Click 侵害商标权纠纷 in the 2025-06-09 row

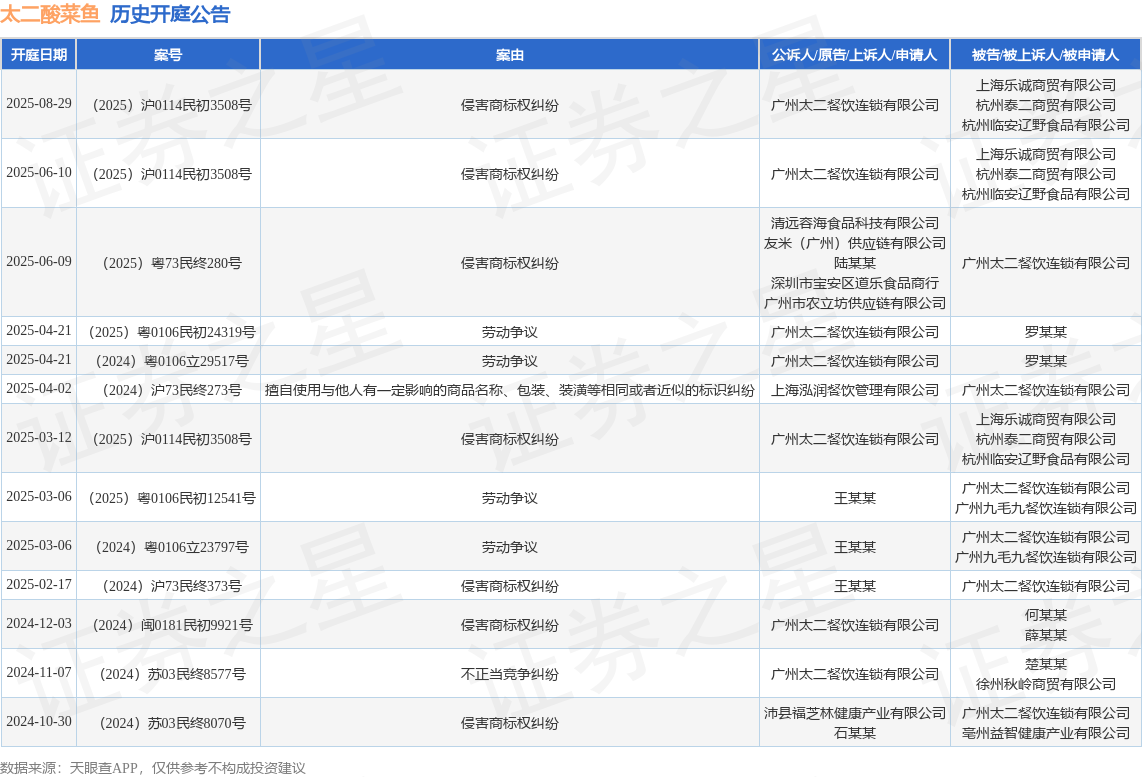coord(510,263)
